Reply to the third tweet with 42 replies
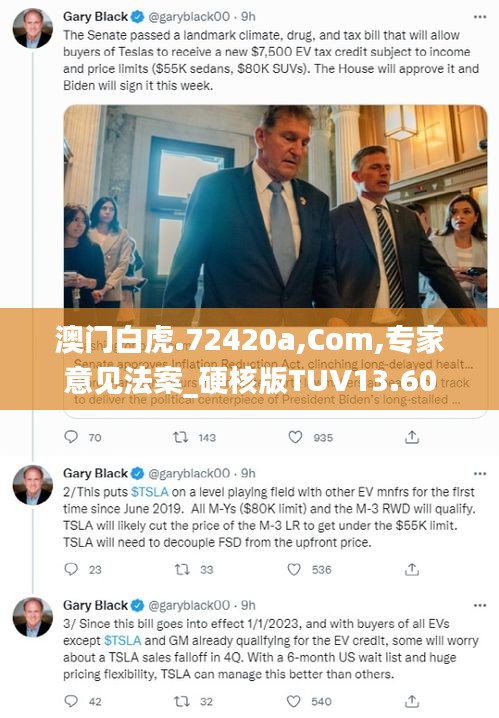The width and height of the screenshot is (499, 718). pos(71,701)
